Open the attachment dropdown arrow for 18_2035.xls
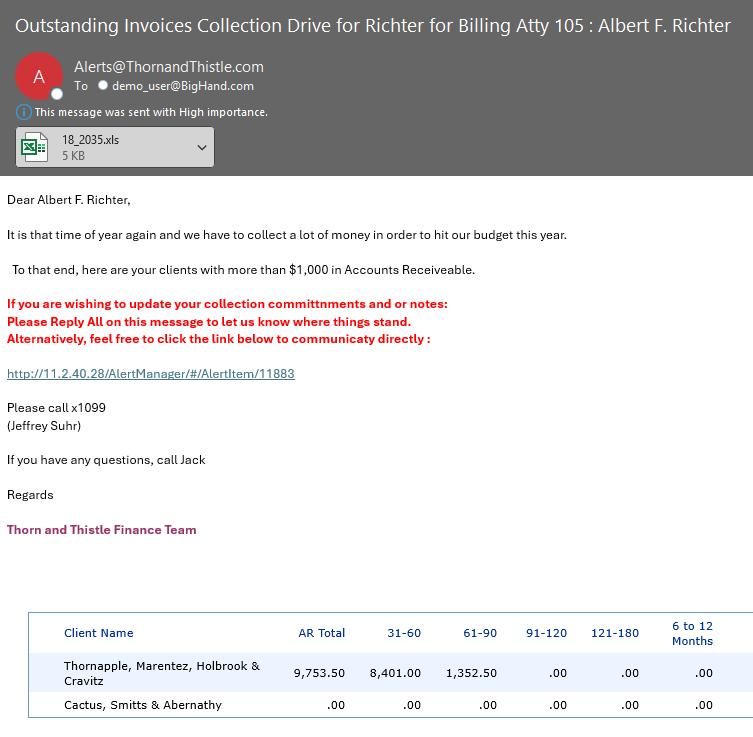The width and height of the screenshot is (753, 737). tap(202, 148)
